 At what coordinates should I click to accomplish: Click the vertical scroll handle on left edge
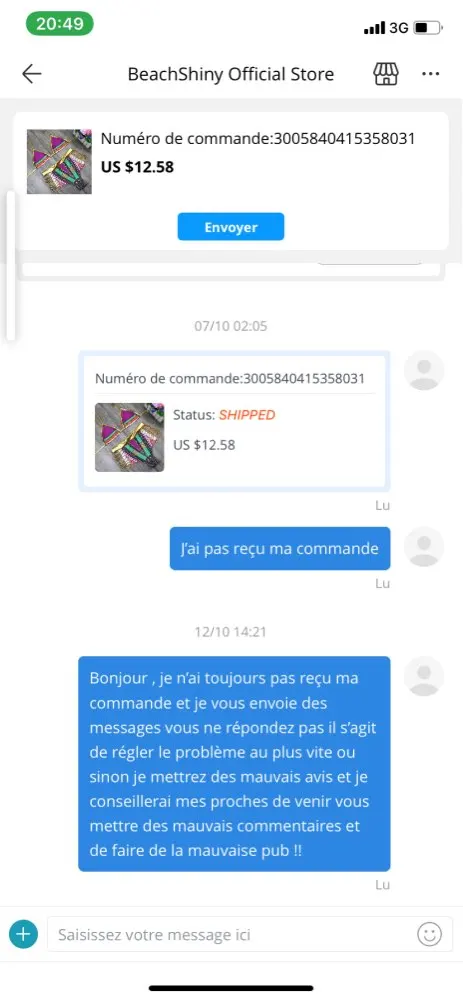pyautogui.click(x=10, y=265)
